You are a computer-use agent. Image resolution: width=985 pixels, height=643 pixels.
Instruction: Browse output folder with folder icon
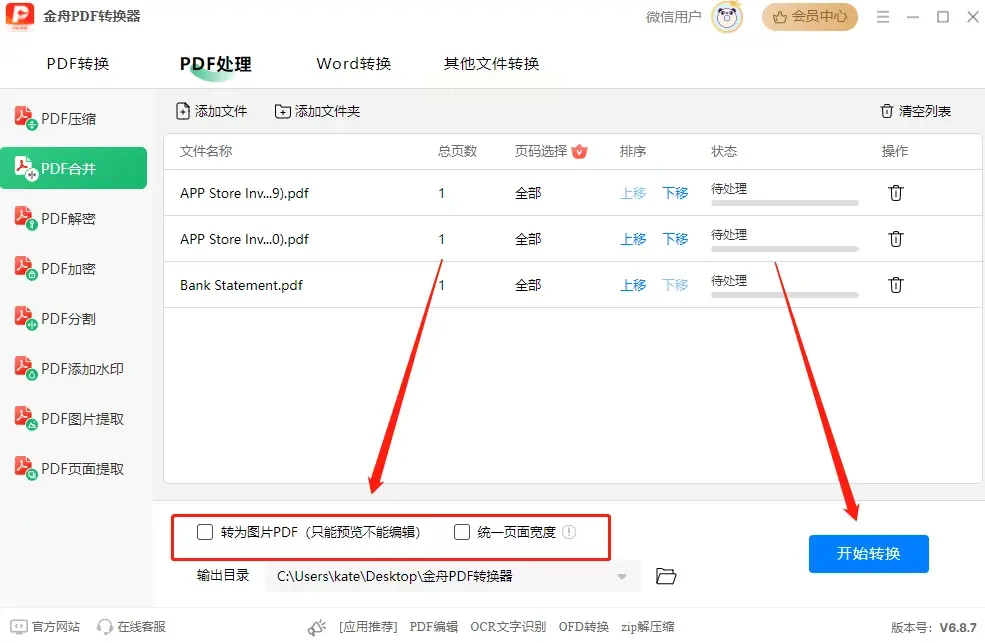(666, 576)
